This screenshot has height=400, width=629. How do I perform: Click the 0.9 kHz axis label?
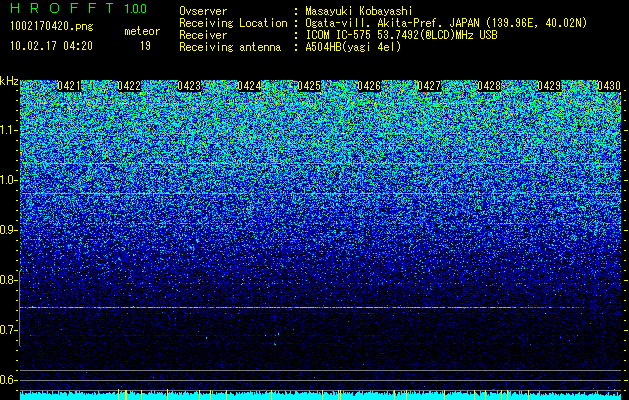[8, 230]
